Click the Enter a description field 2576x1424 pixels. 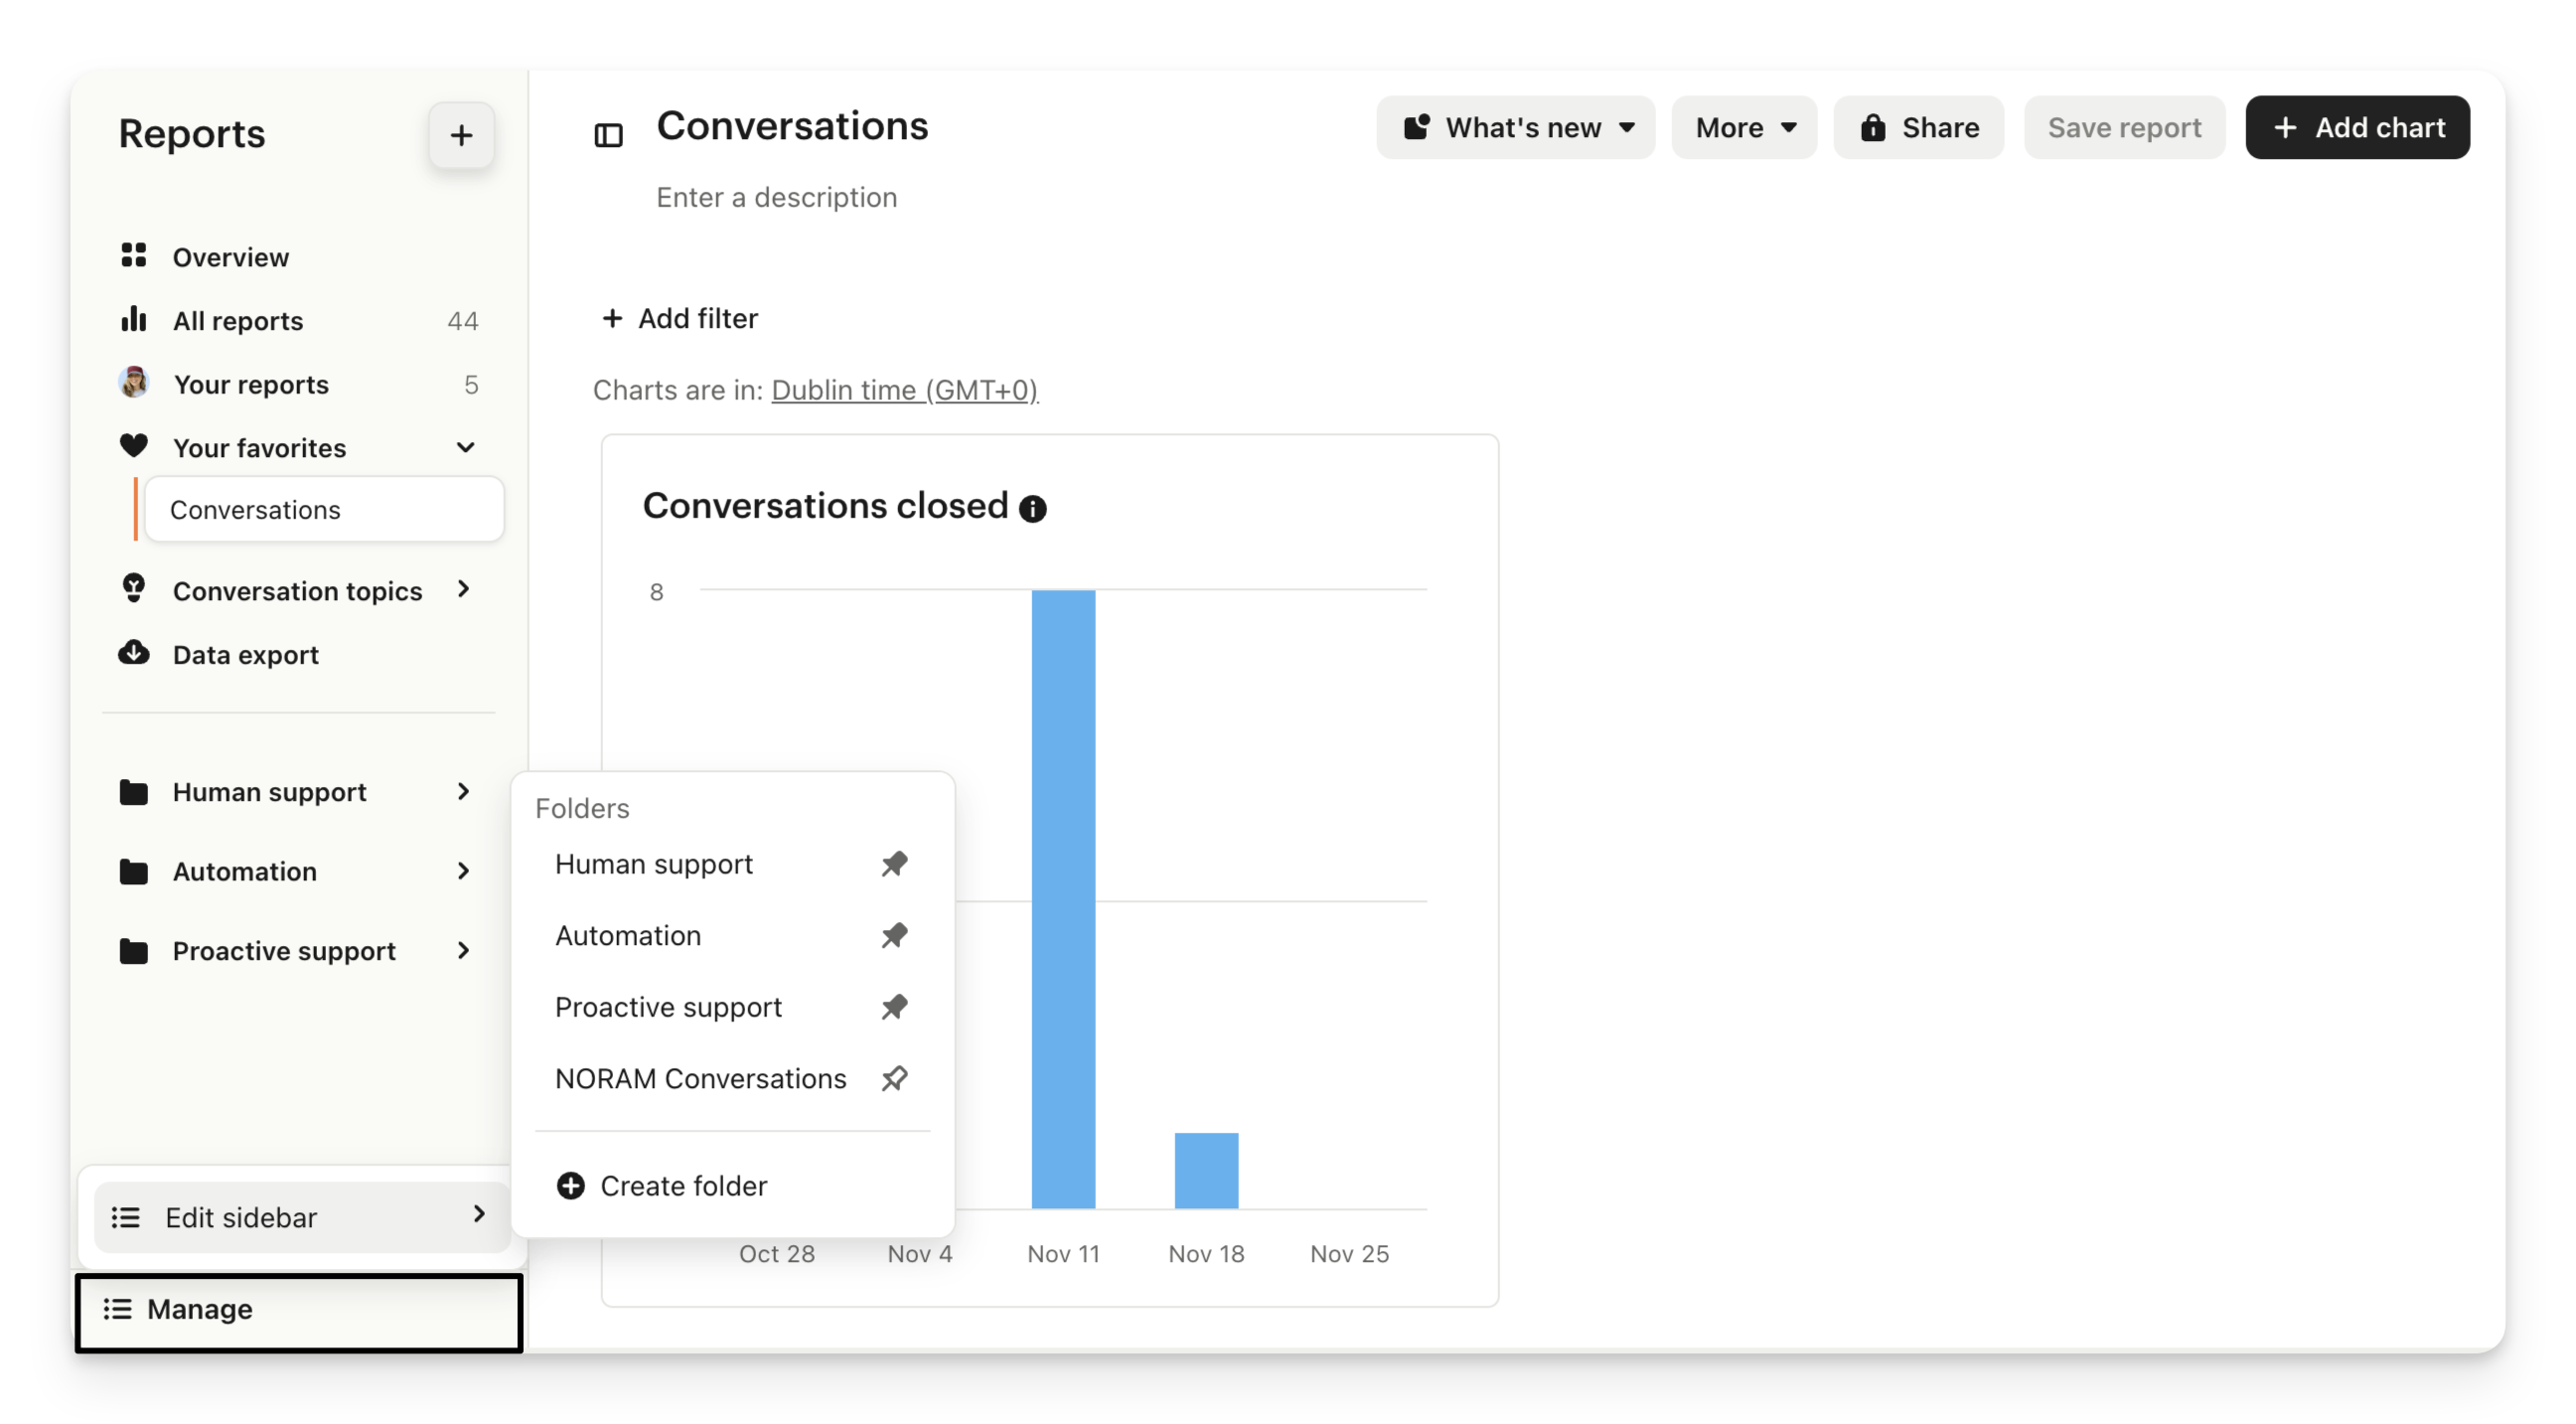pyautogui.click(x=776, y=197)
